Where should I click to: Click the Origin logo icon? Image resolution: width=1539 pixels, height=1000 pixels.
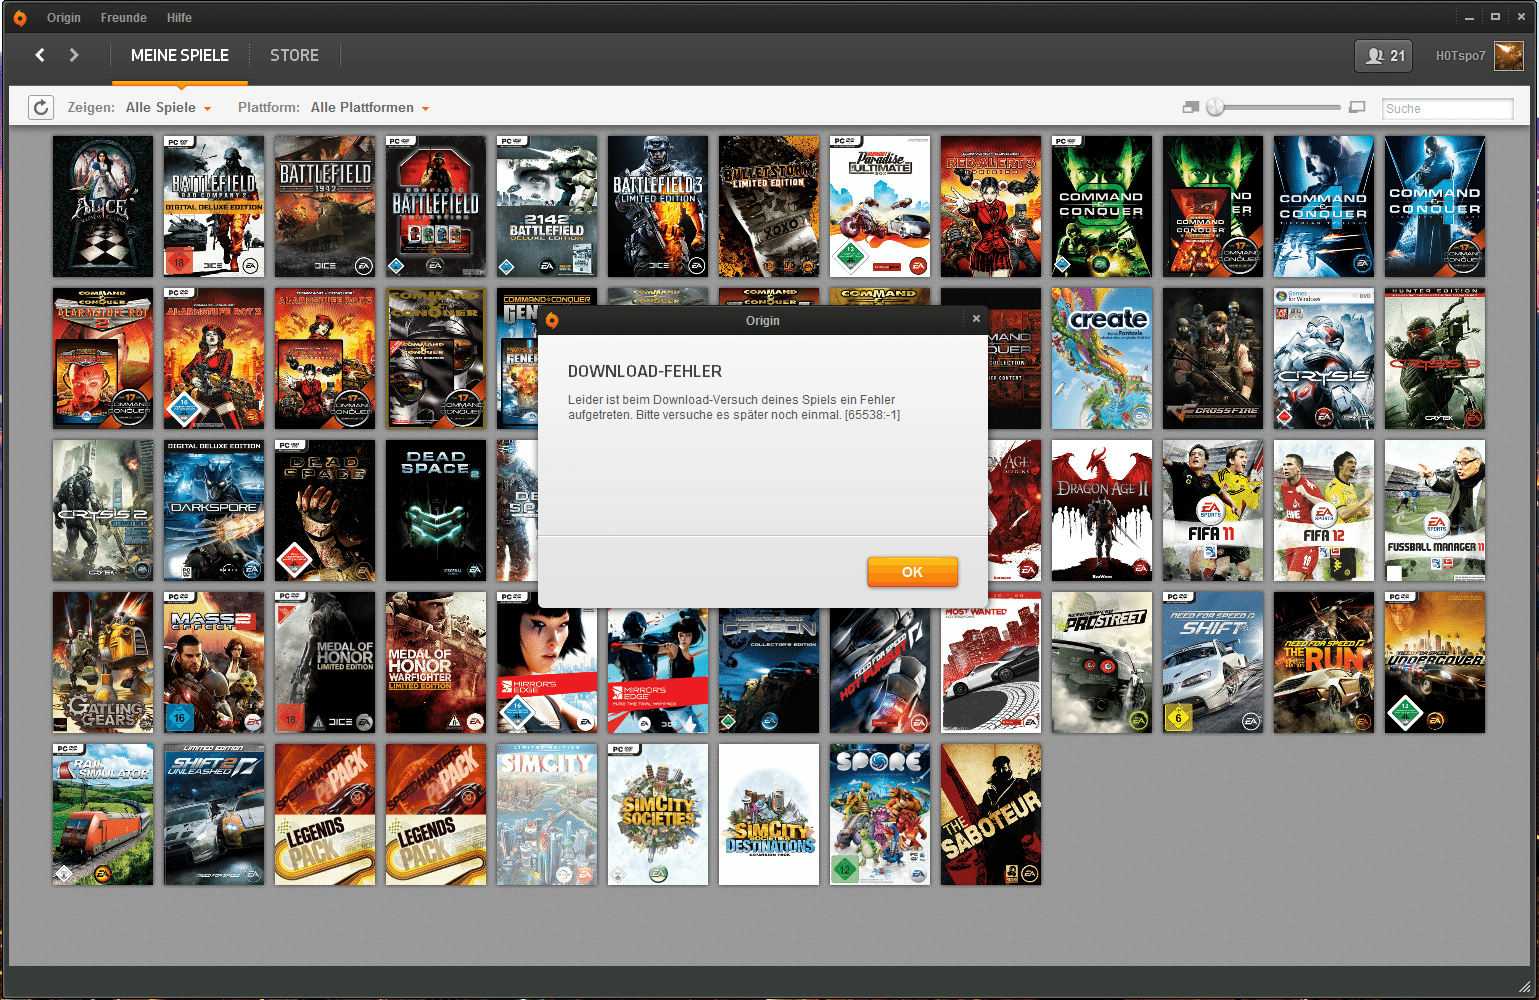coord(20,18)
